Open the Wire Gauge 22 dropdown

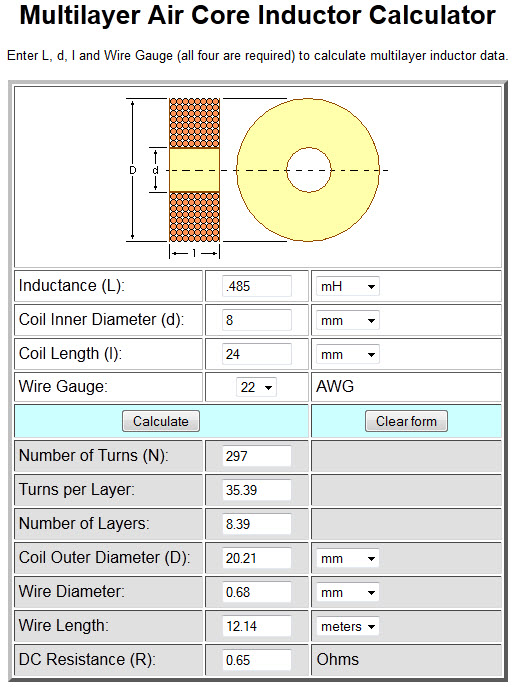[256, 387]
